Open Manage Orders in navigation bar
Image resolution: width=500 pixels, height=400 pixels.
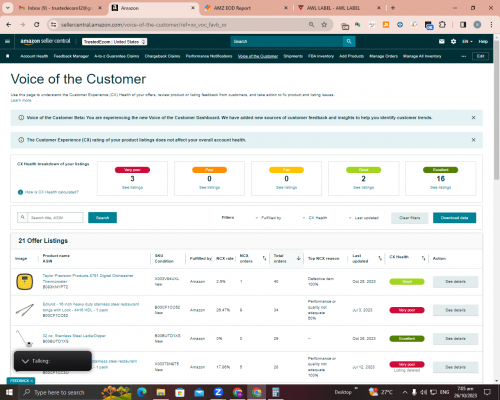click(383, 56)
